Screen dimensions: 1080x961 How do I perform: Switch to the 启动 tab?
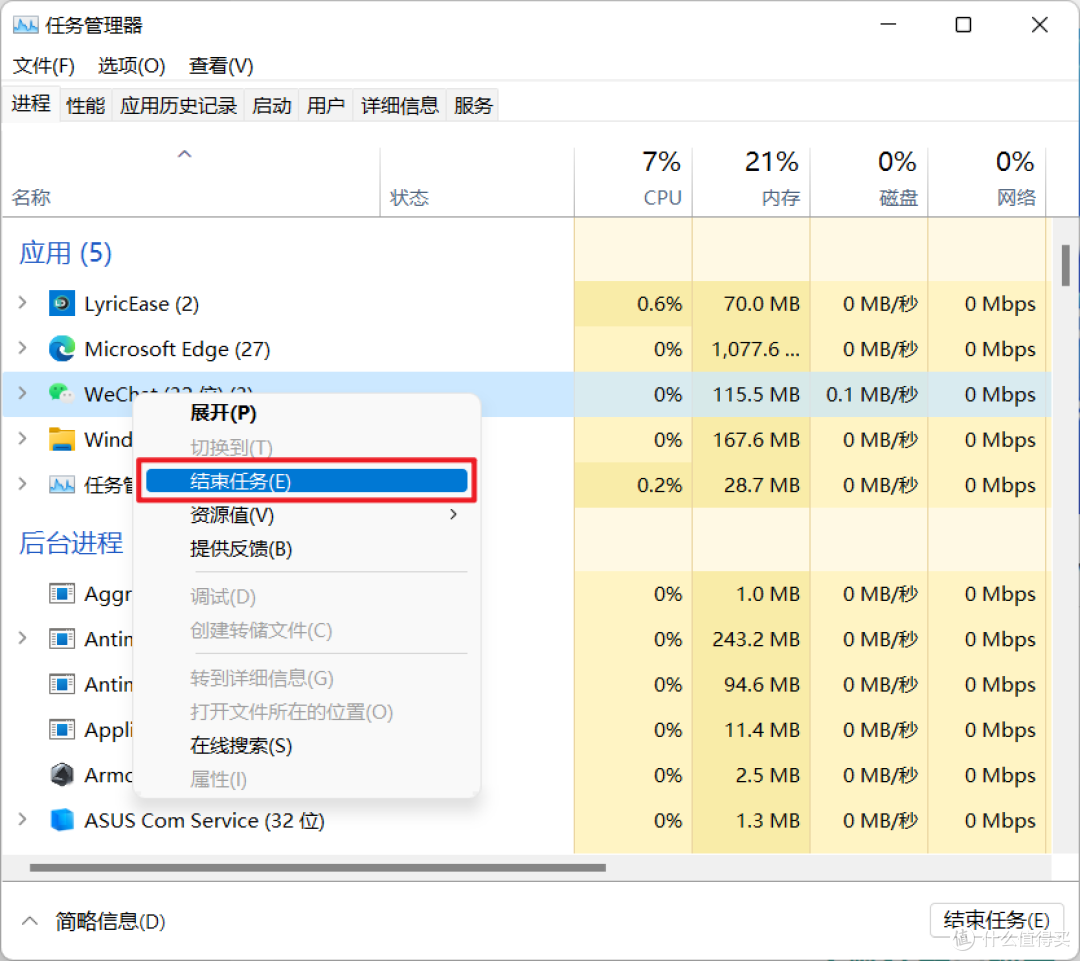tap(271, 105)
